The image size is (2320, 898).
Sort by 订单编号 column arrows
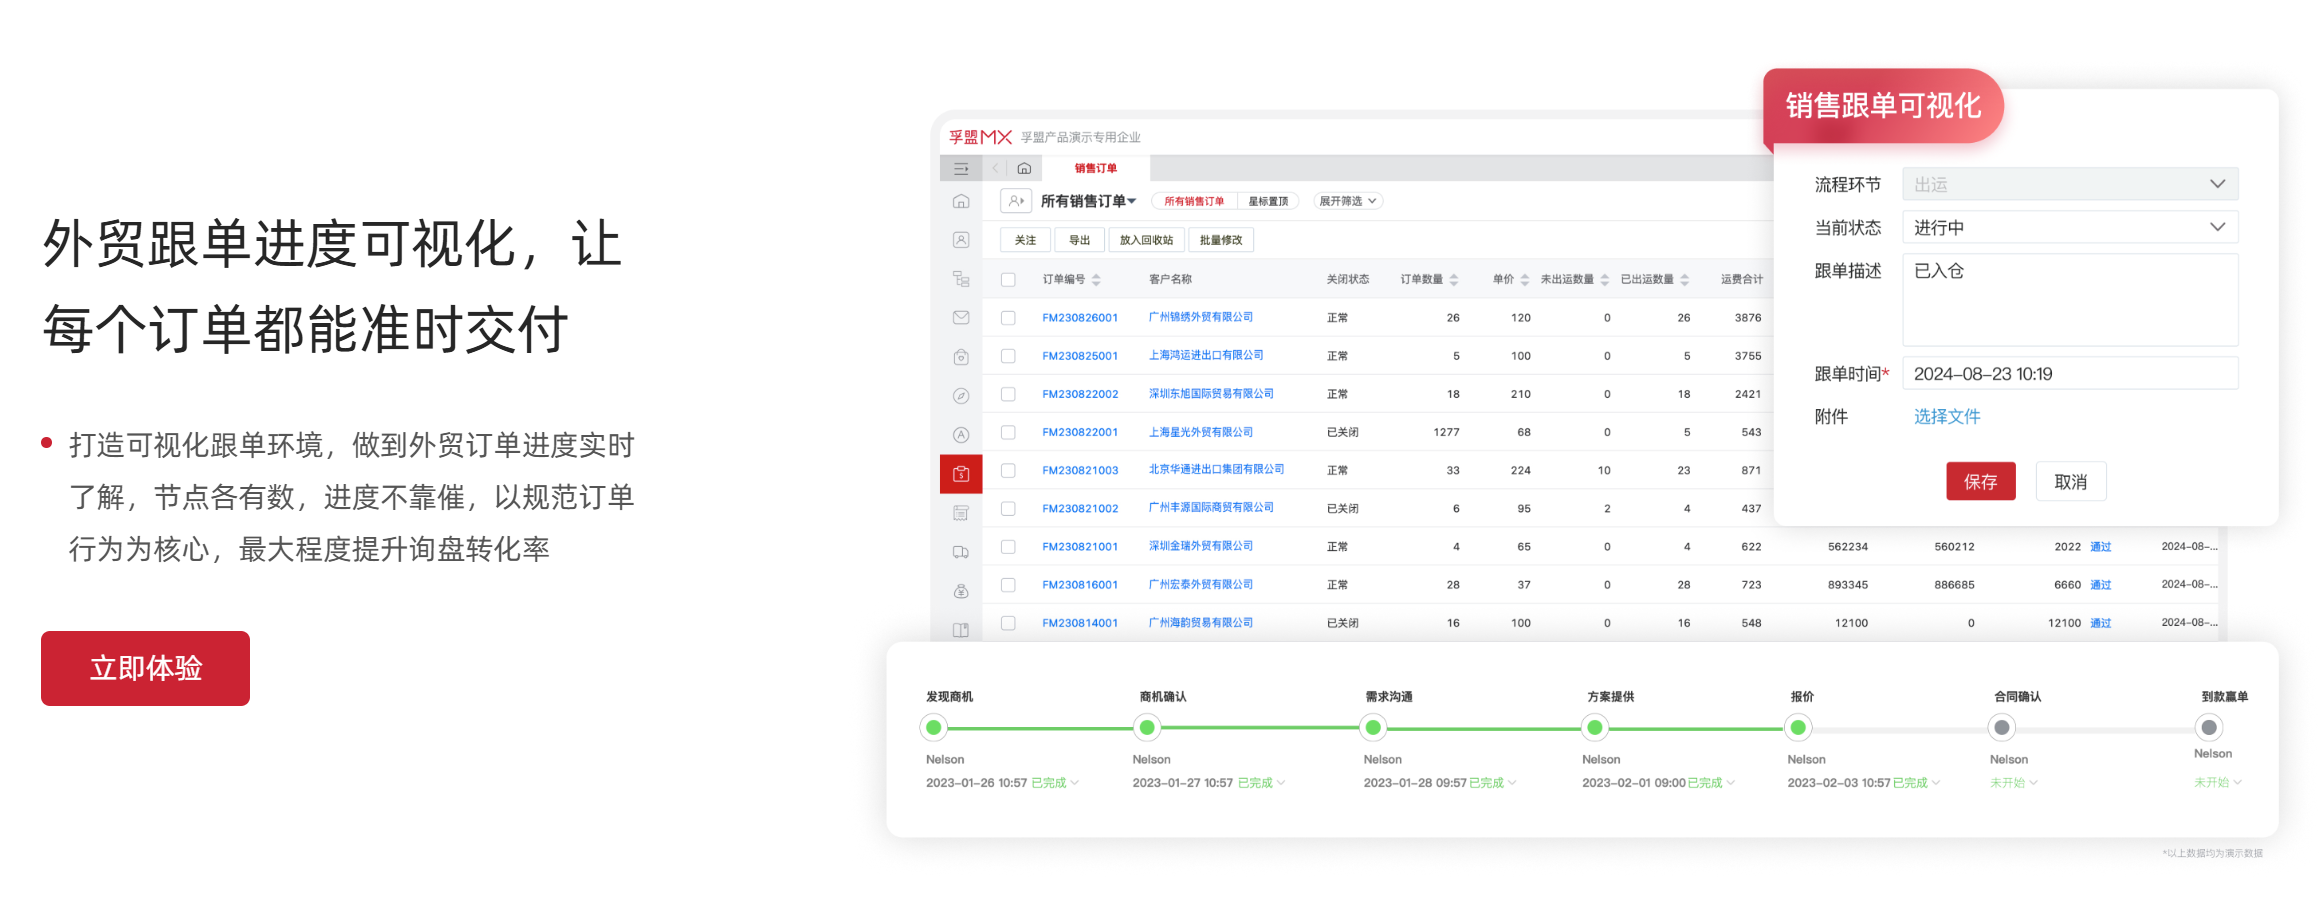1096,280
